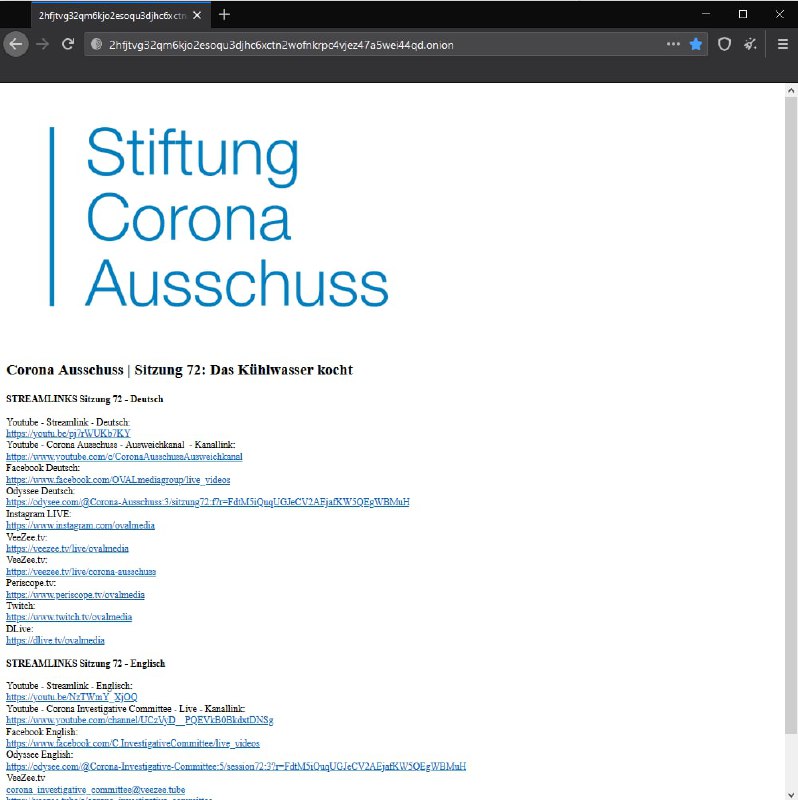Toggle the bookmark star for this page

click(x=695, y=44)
